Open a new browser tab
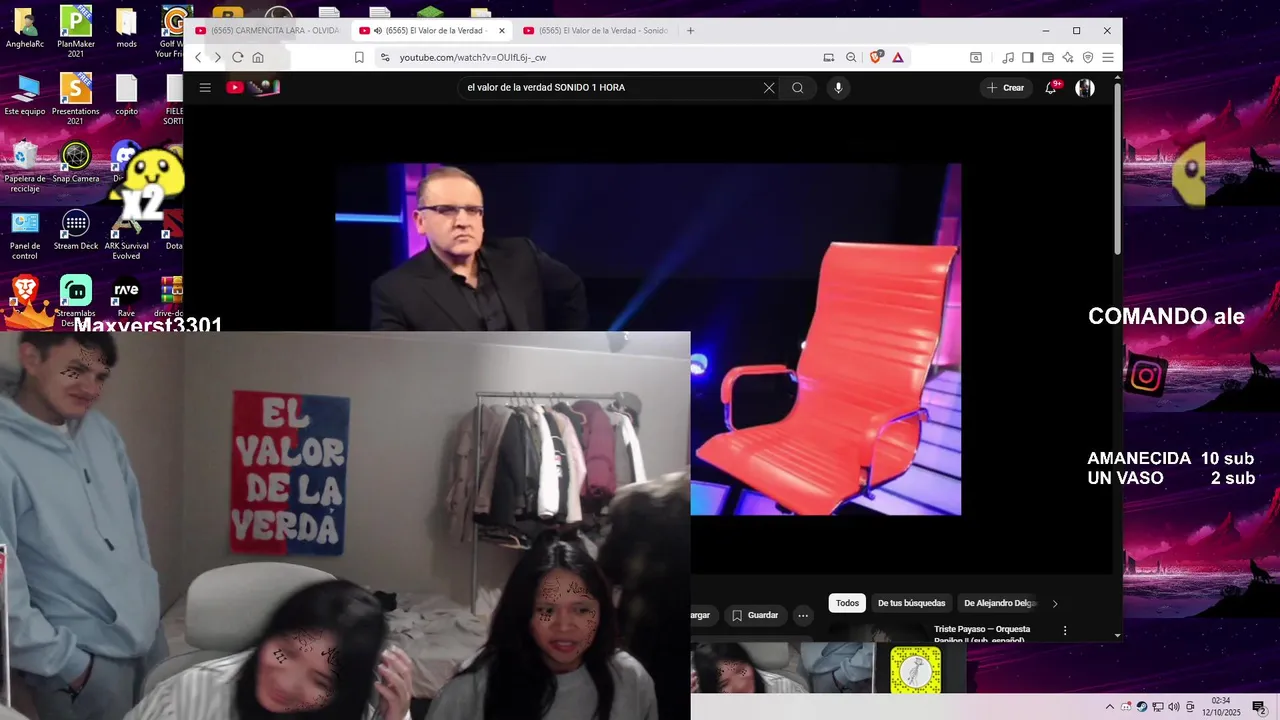The height and width of the screenshot is (720, 1280). (x=690, y=30)
